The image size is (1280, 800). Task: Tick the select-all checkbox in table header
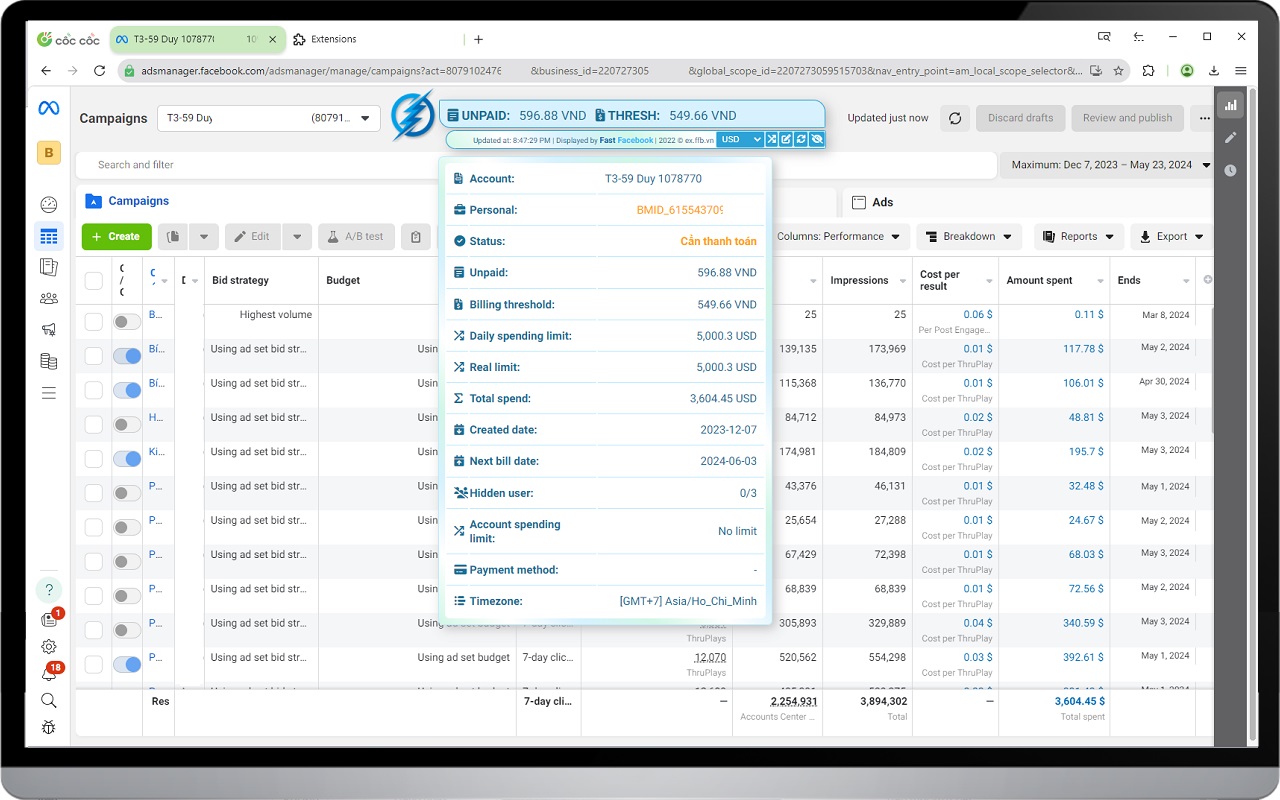(94, 281)
